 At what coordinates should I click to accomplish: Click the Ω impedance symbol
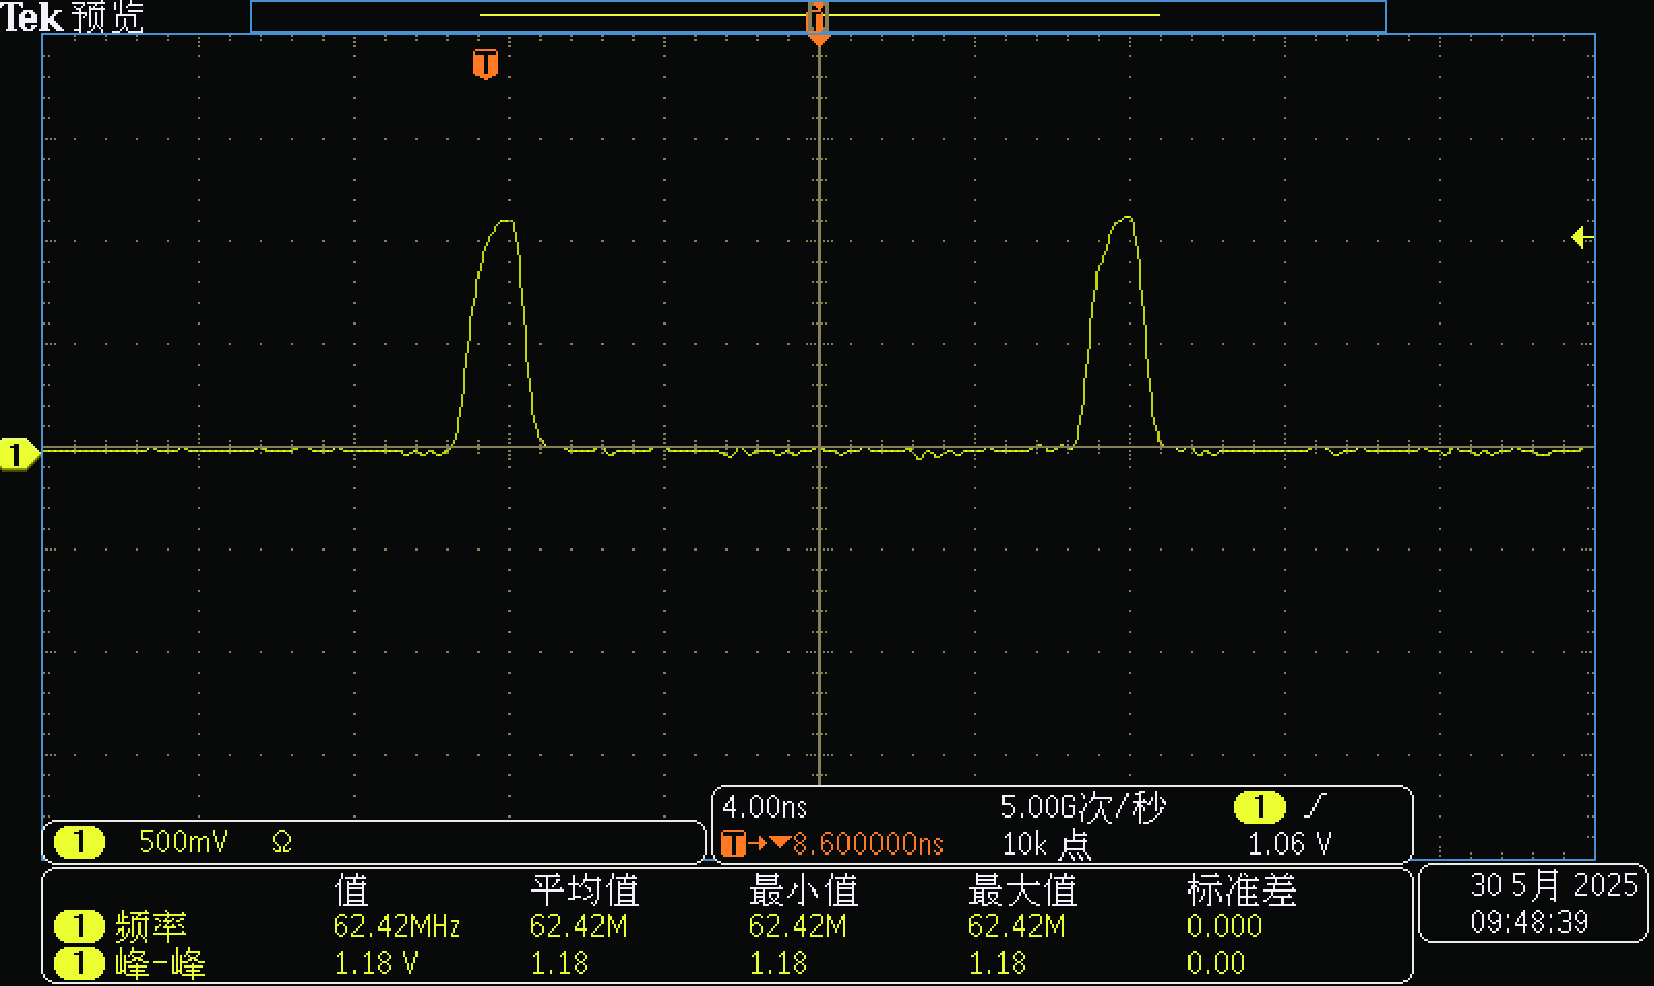pos(282,842)
